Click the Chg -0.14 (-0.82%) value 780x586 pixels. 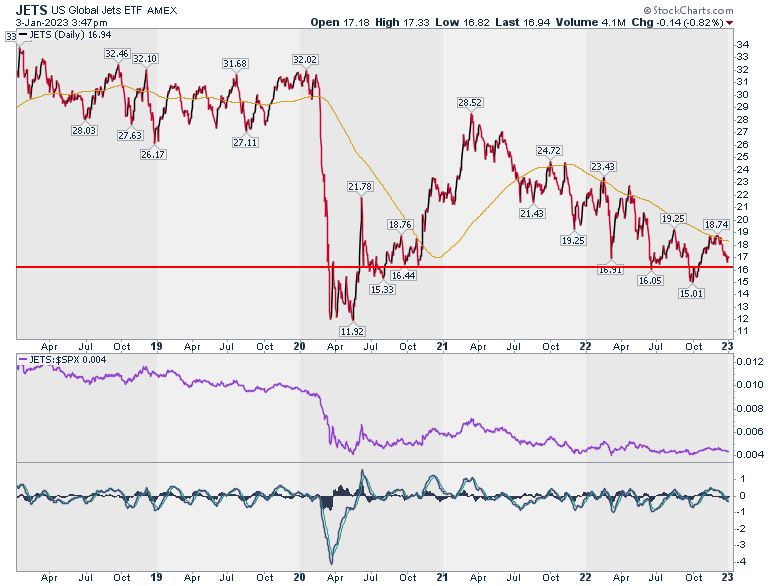689,22
